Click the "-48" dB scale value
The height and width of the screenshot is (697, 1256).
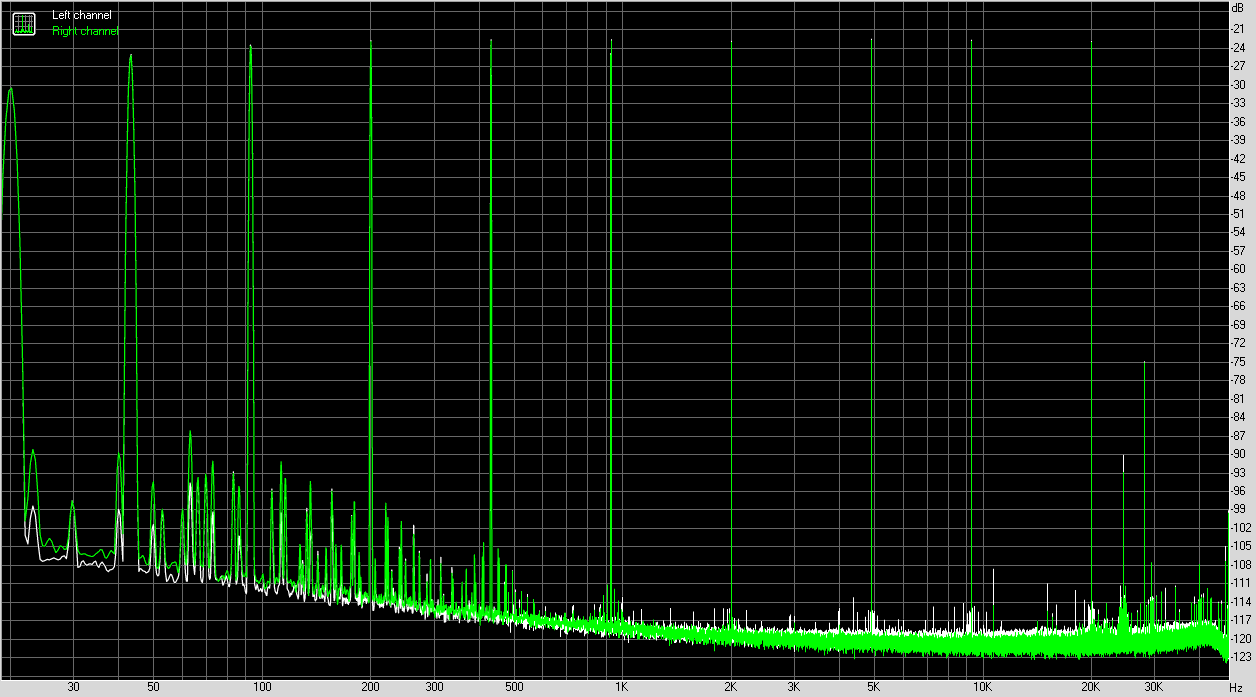1238,195
